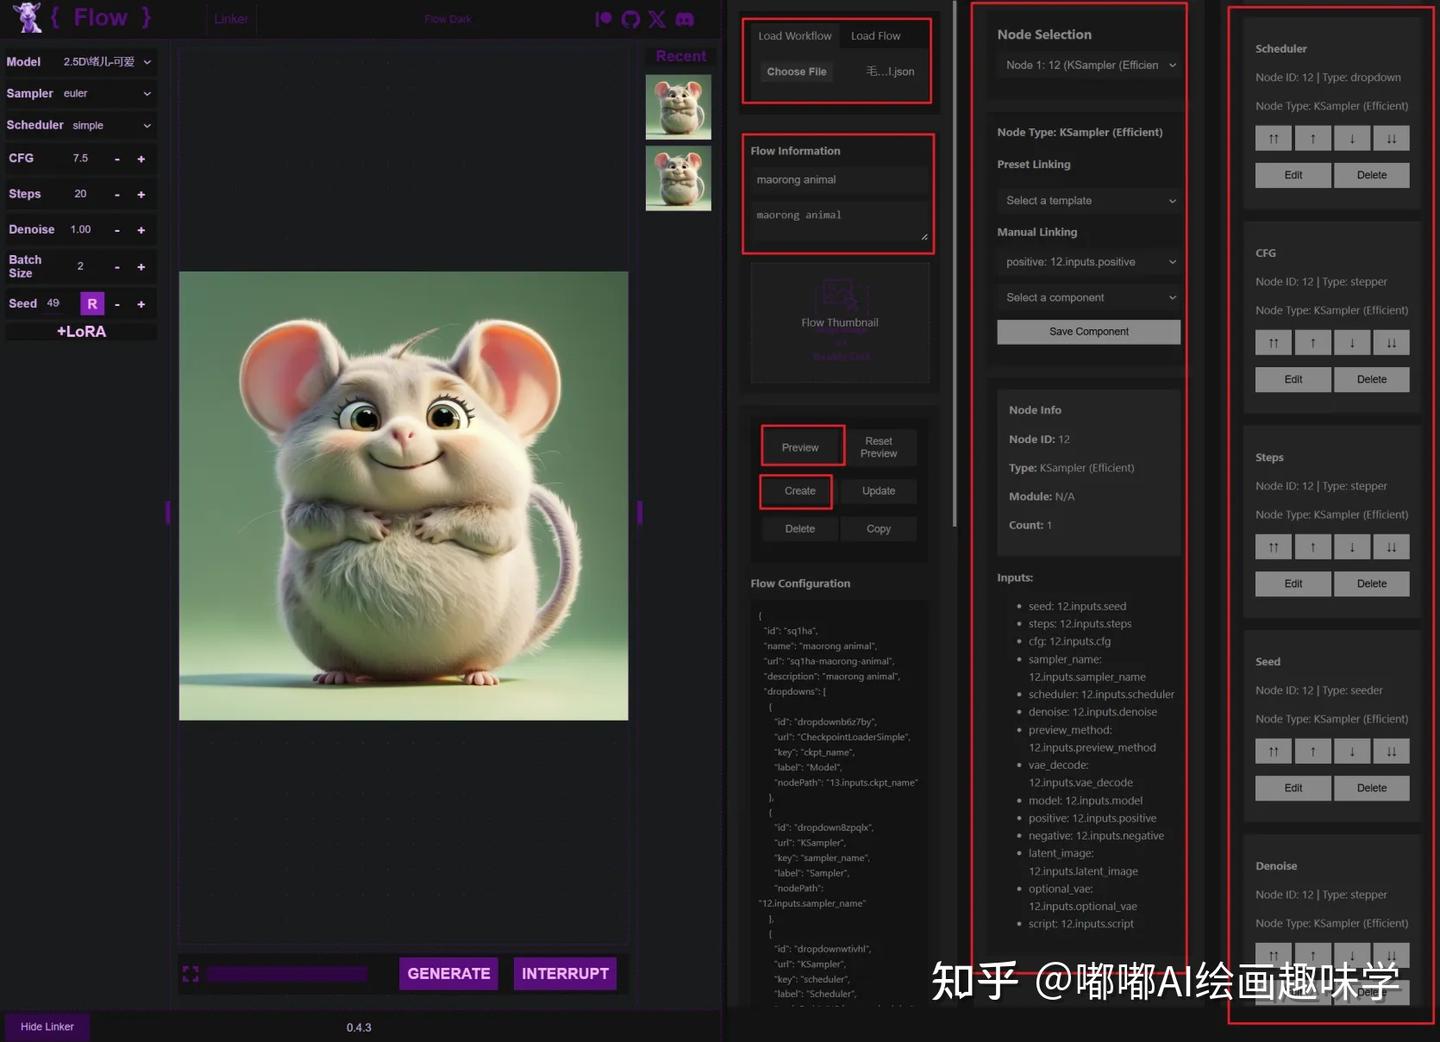The image size is (1440, 1042).
Task: Toggle random seed R button
Action: click(x=92, y=304)
